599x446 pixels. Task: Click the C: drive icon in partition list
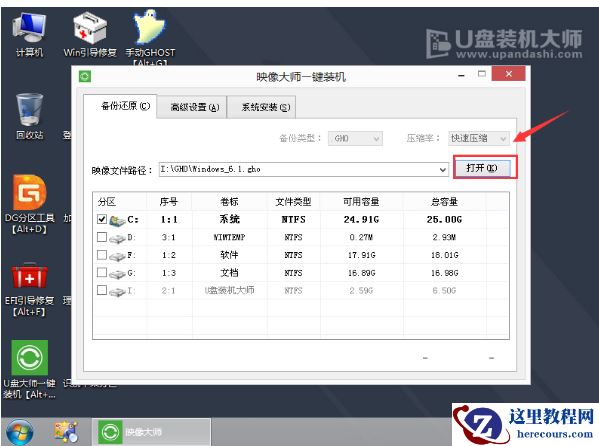tap(117, 221)
